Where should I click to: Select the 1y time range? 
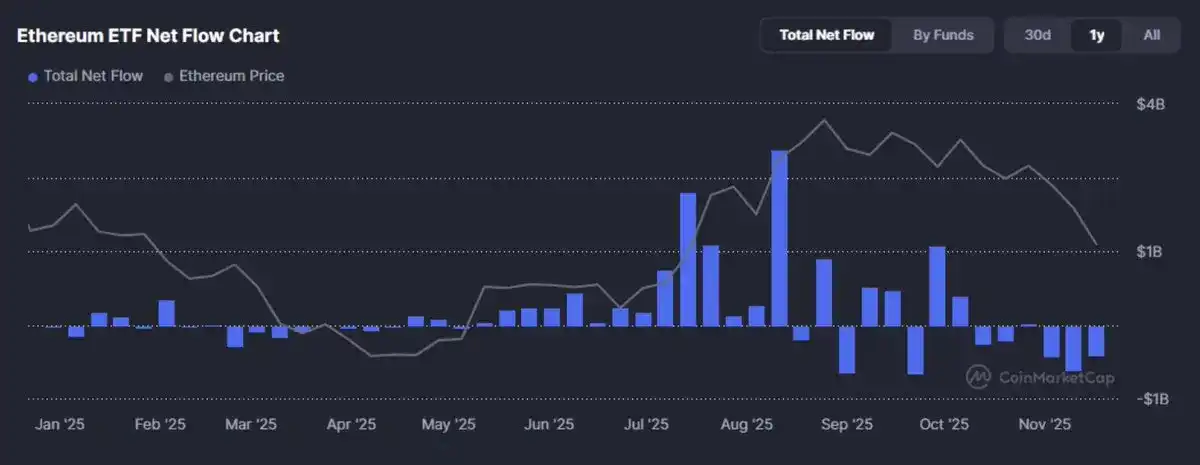click(x=1097, y=35)
